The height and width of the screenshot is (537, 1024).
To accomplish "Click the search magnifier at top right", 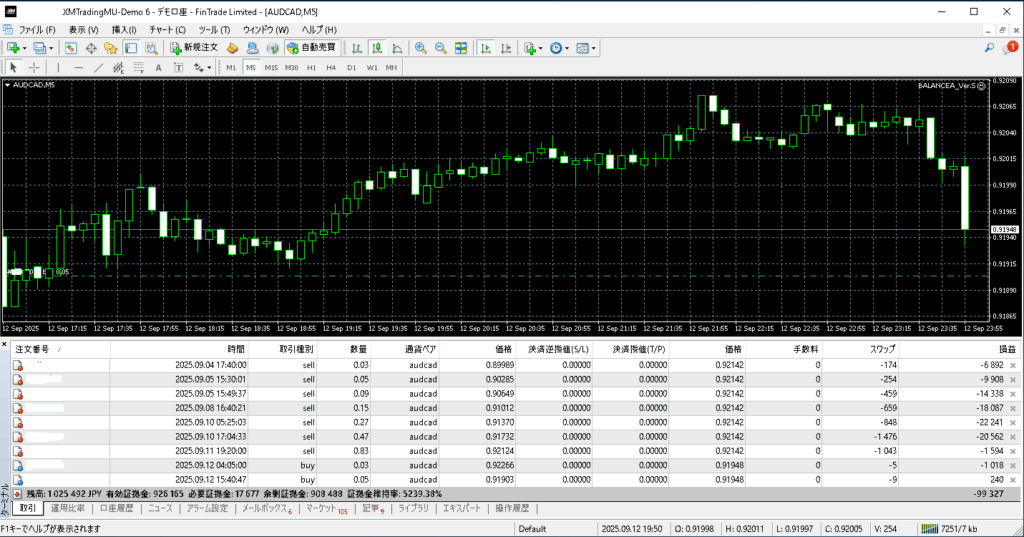I will (x=989, y=47).
